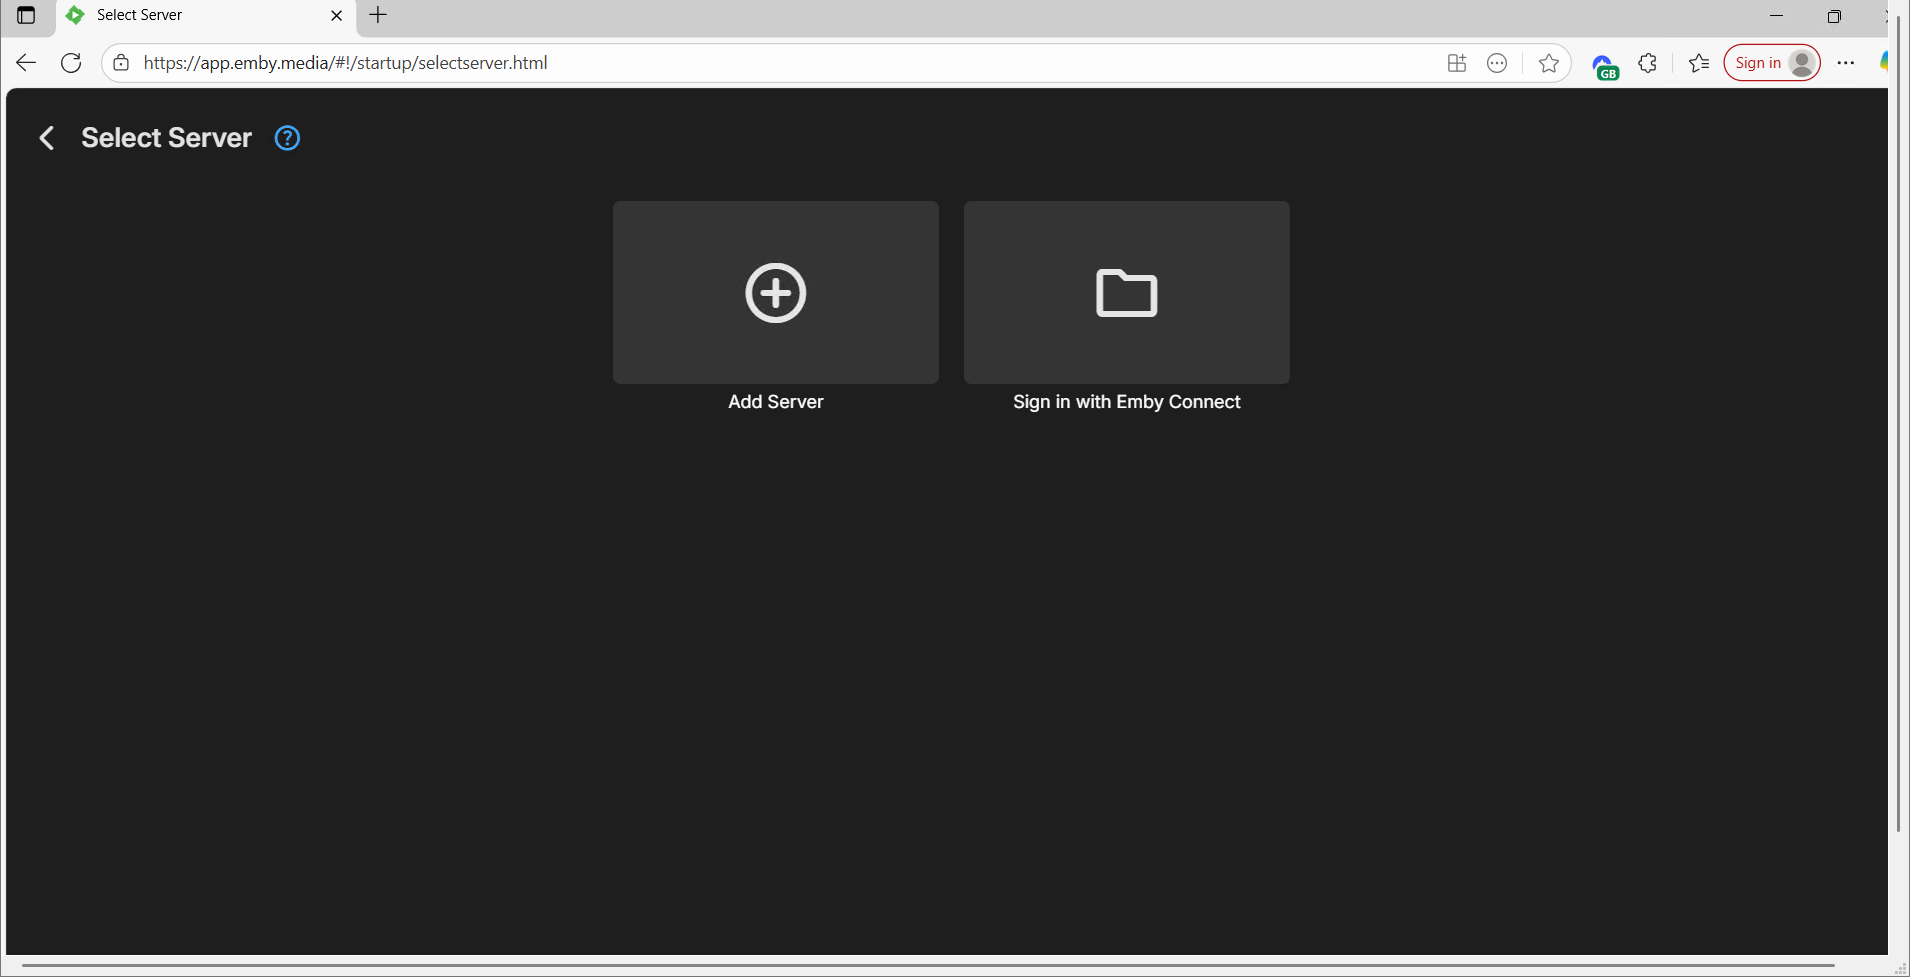Minimize the browser window

coord(1776,16)
